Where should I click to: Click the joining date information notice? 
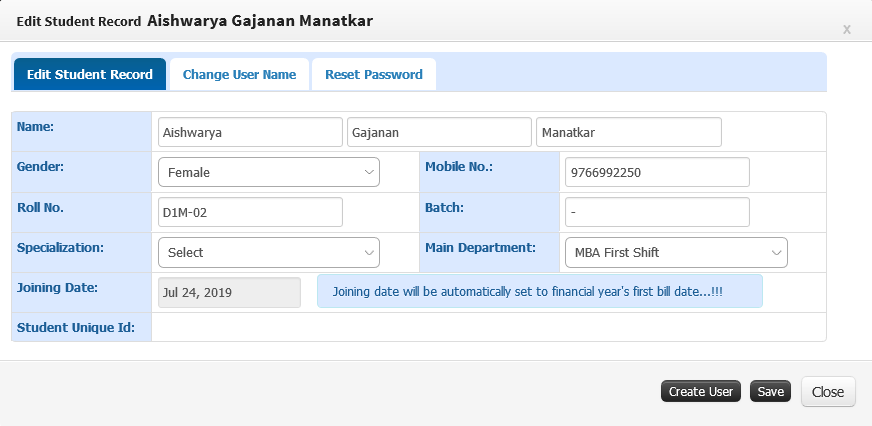(539, 291)
